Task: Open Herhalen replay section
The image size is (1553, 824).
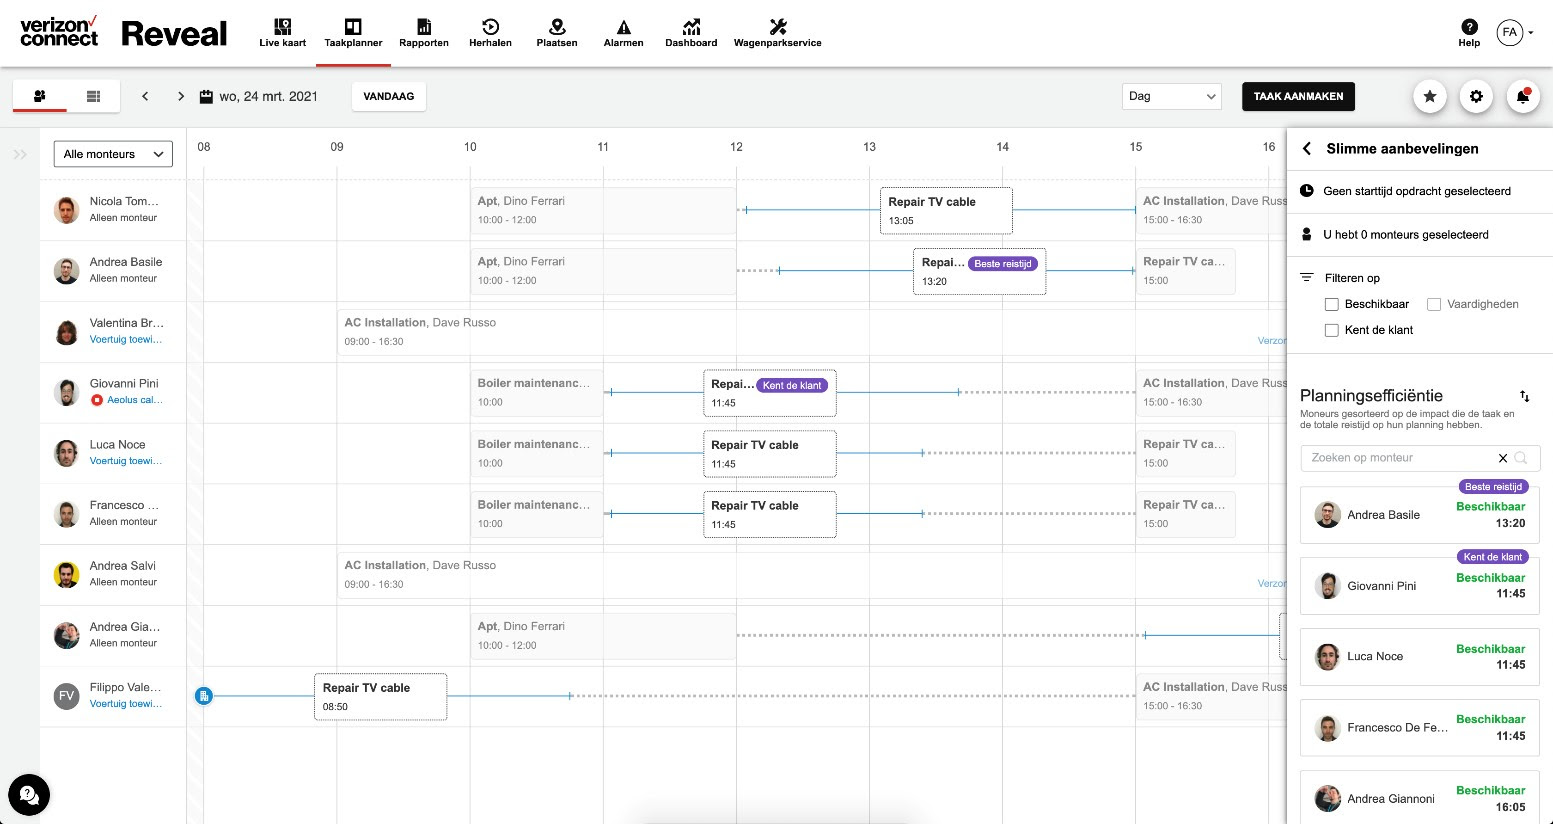Action: (490, 33)
